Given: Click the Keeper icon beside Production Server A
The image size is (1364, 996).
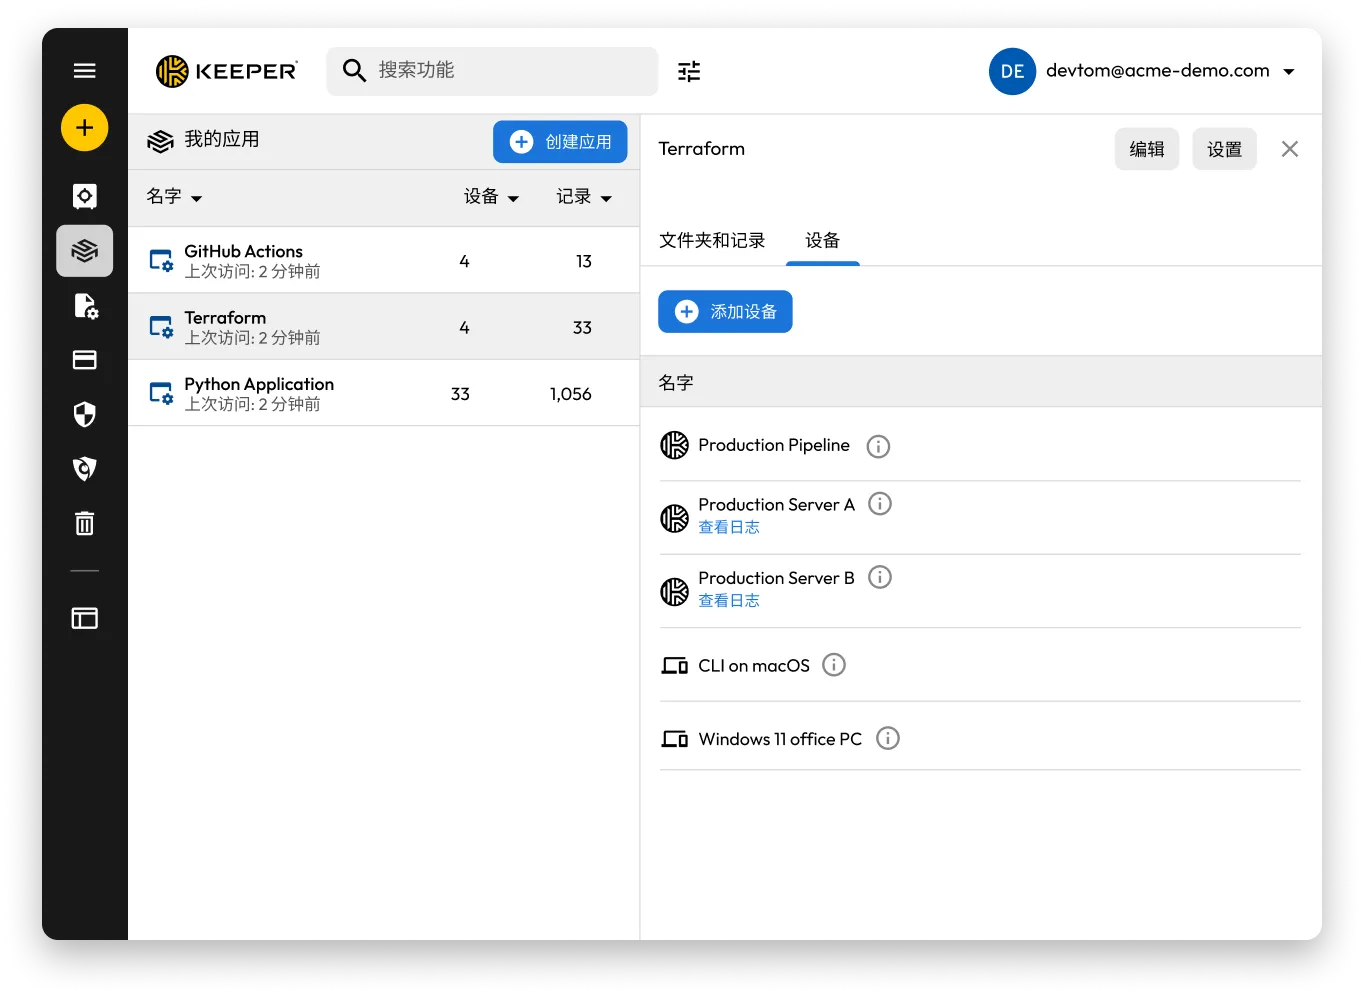Looking at the screenshot, I should coord(675,518).
